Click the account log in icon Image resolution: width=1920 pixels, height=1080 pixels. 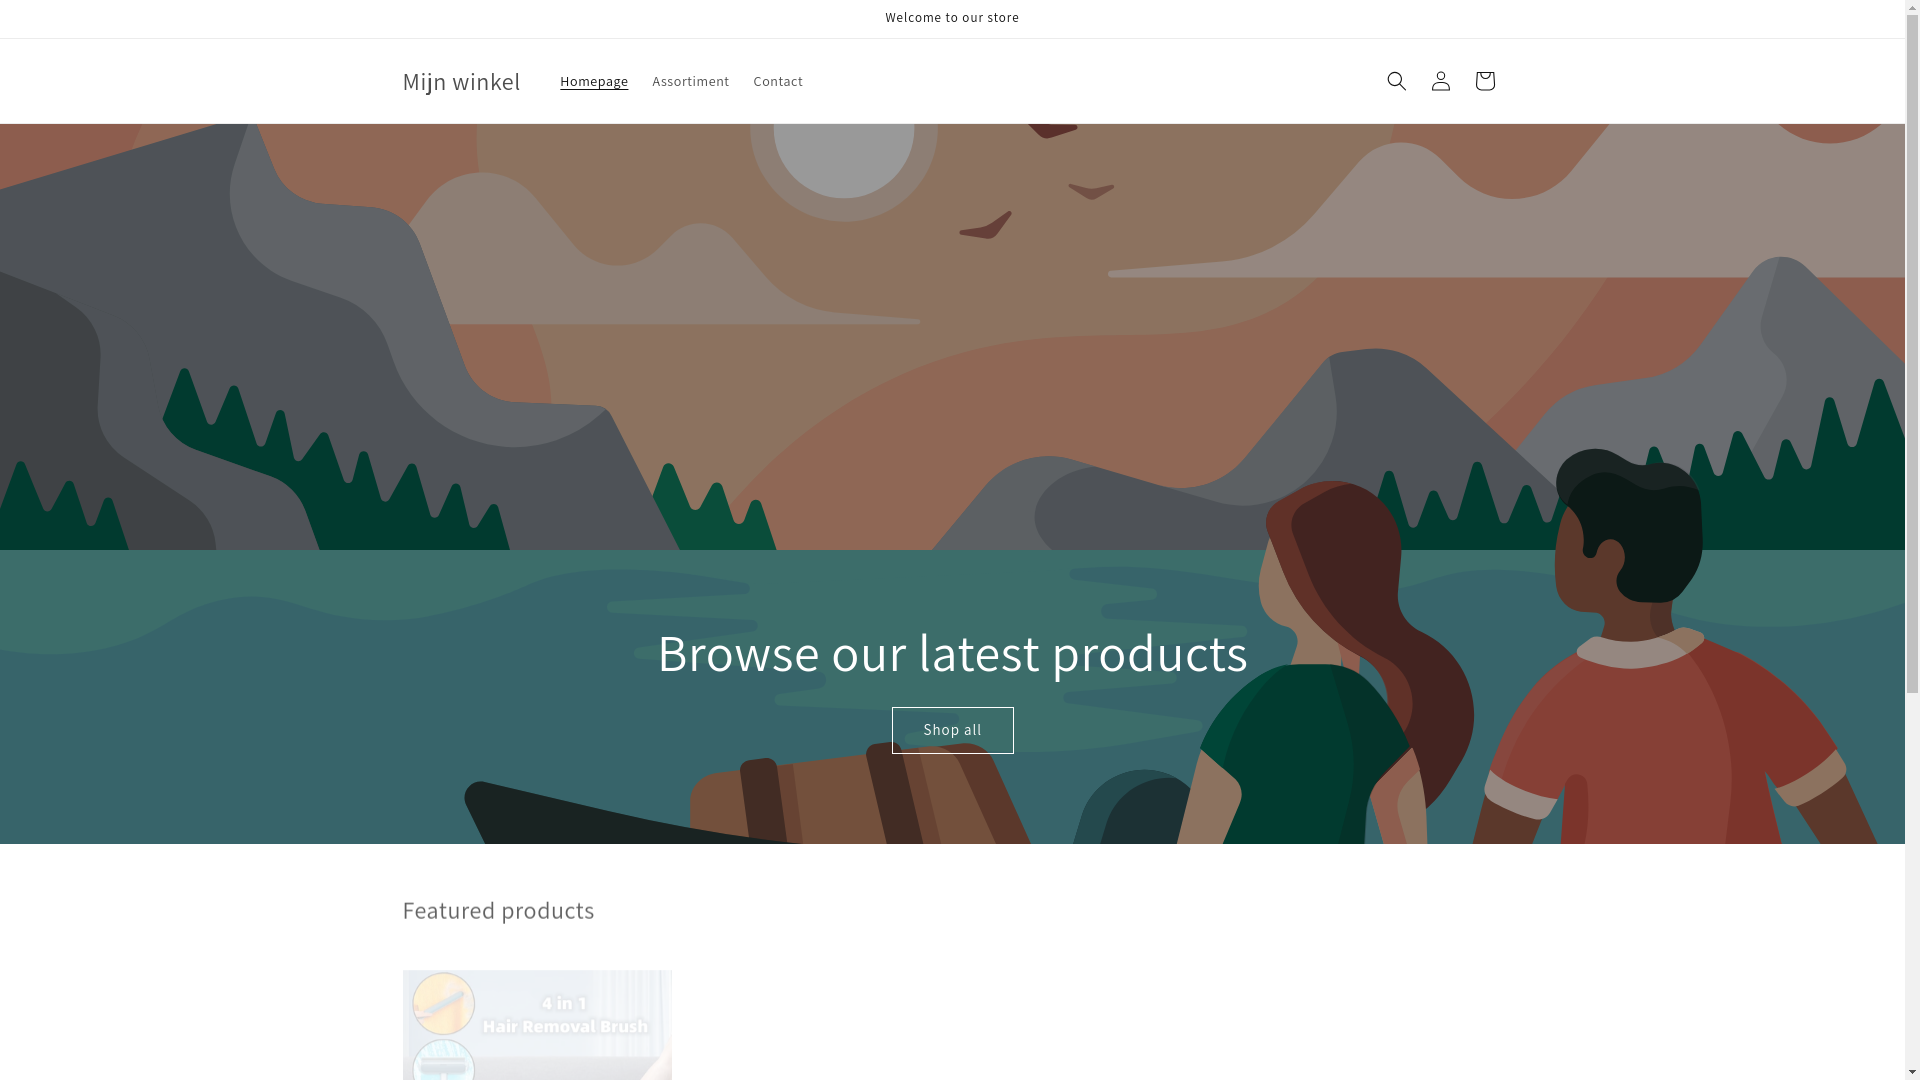click(1440, 81)
